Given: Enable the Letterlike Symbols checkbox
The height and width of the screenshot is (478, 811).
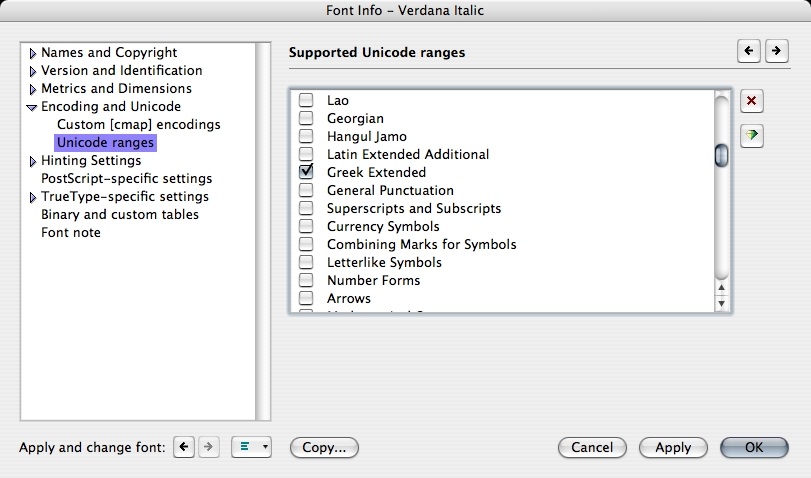Looking at the screenshot, I should [x=306, y=262].
